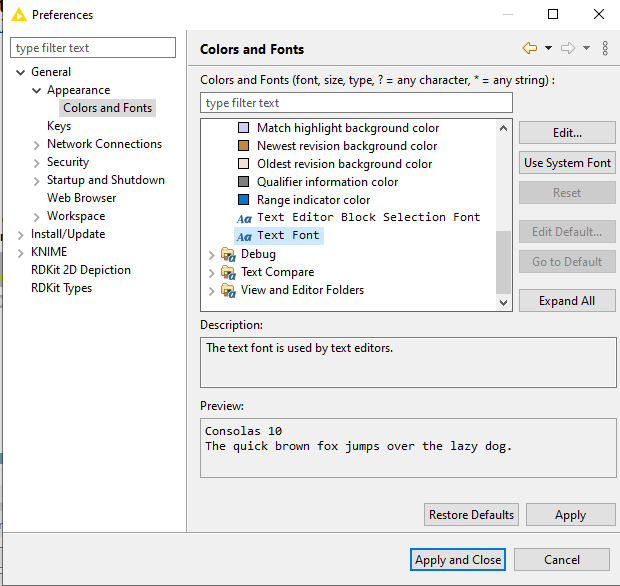Click the Aa icon beside Text Font
Screen dimensions: 620x586
coord(244,236)
